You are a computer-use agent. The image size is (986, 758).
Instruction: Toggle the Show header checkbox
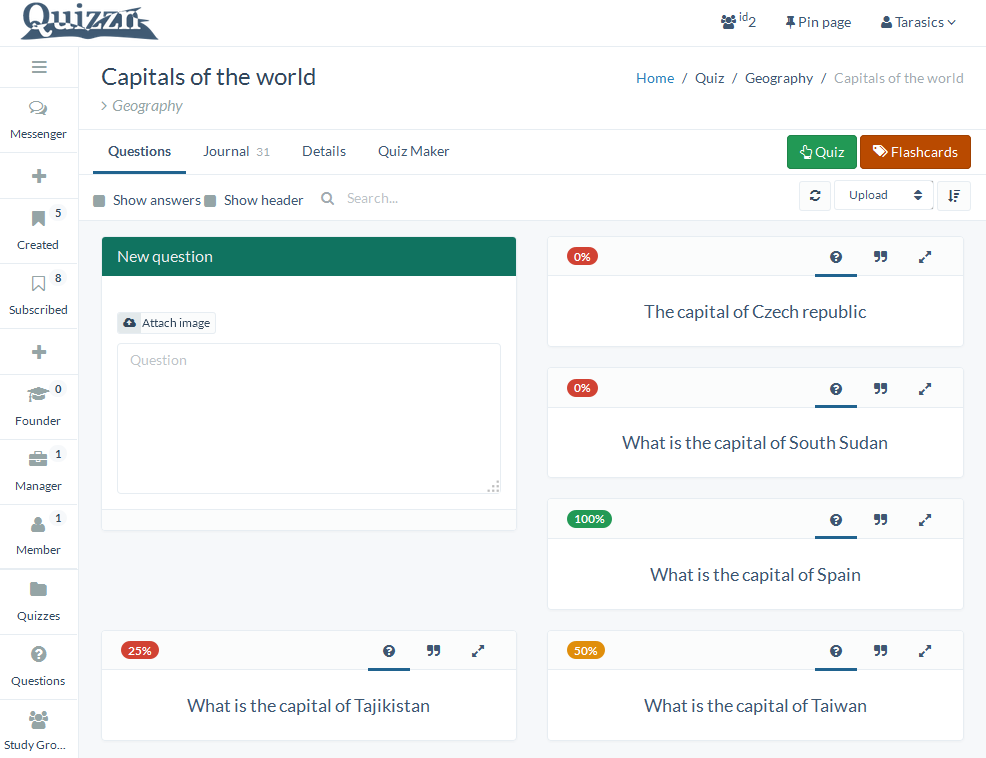point(210,201)
